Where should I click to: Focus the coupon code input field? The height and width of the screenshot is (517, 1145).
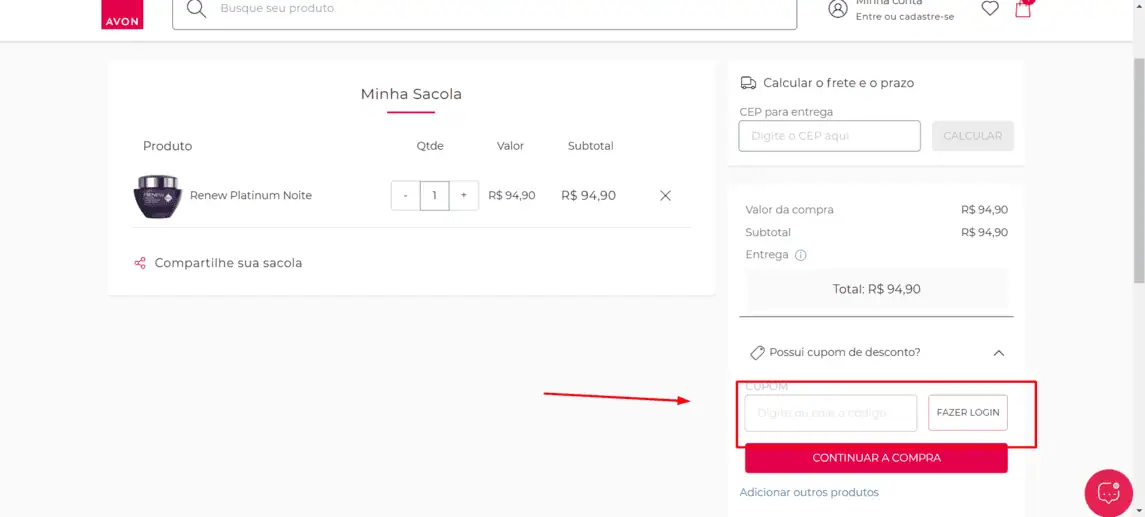click(x=831, y=413)
